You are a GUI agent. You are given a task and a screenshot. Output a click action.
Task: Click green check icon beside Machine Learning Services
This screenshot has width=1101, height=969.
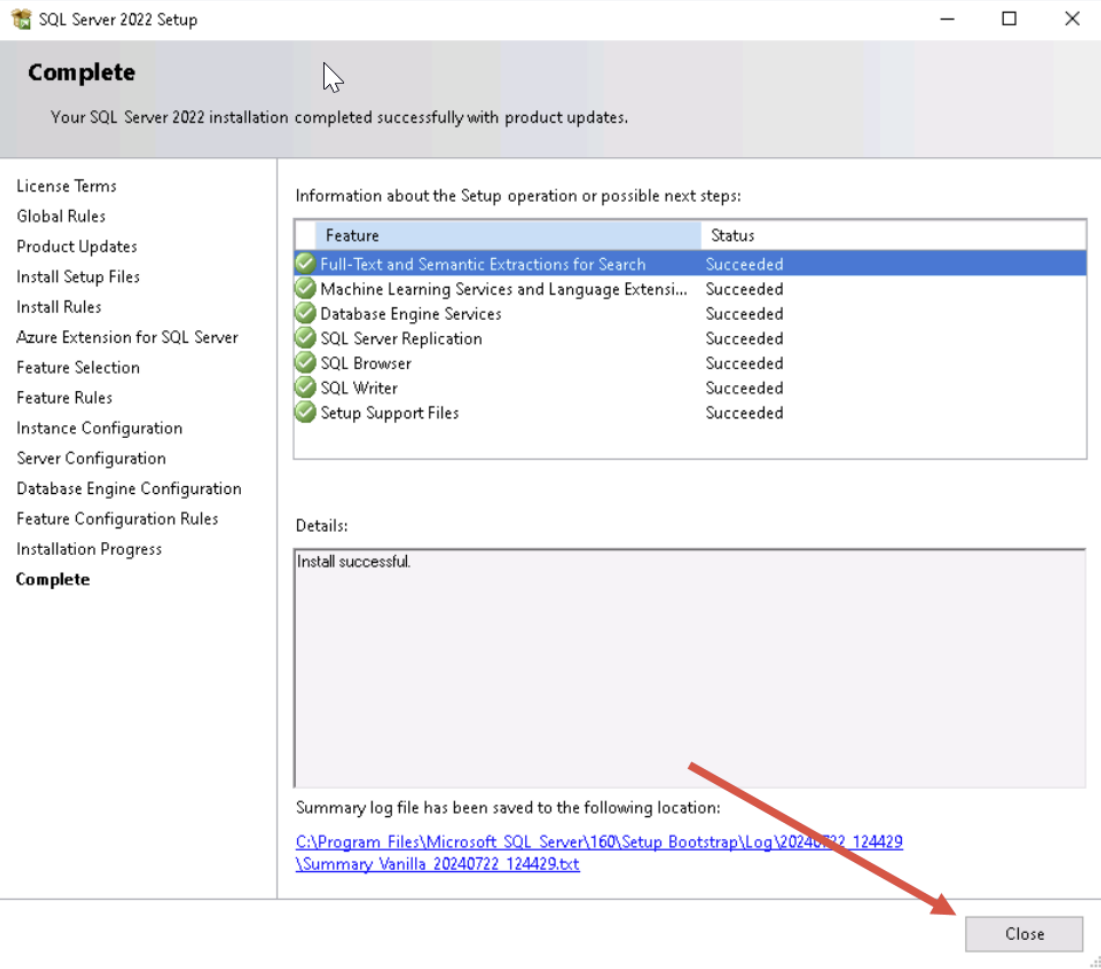pos(305,288)
